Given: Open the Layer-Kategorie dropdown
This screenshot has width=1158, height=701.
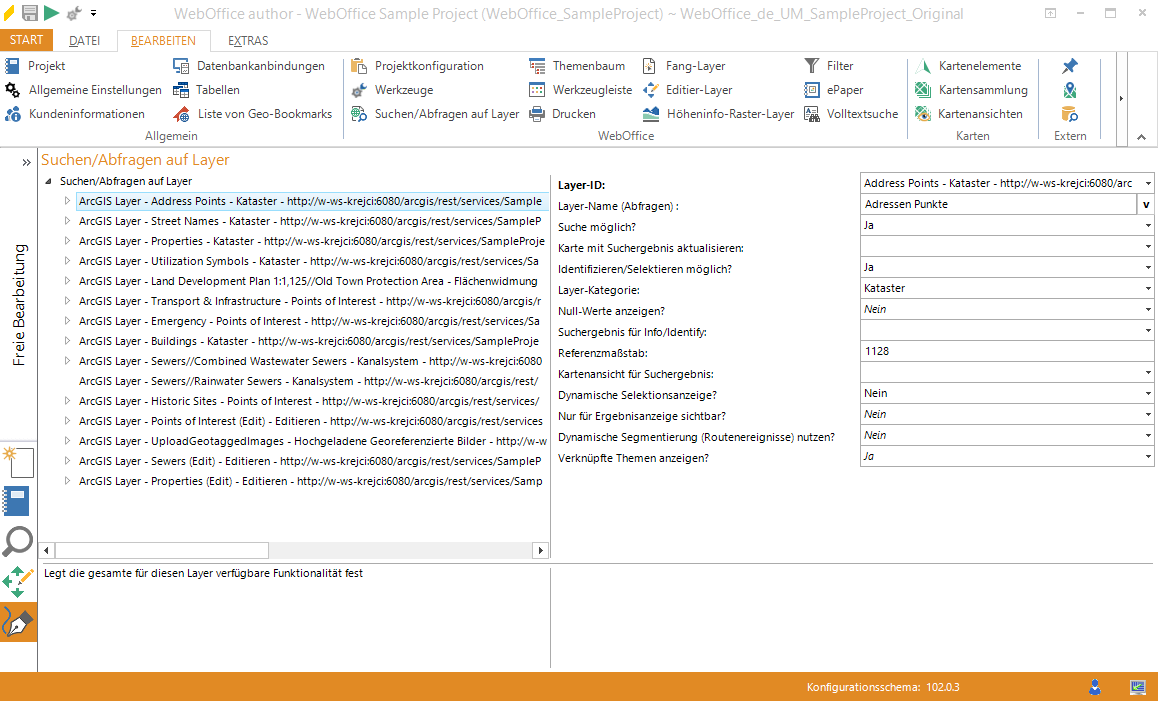Looking at the screenshot, I should pyautogui.click(x=1148, y=289).
